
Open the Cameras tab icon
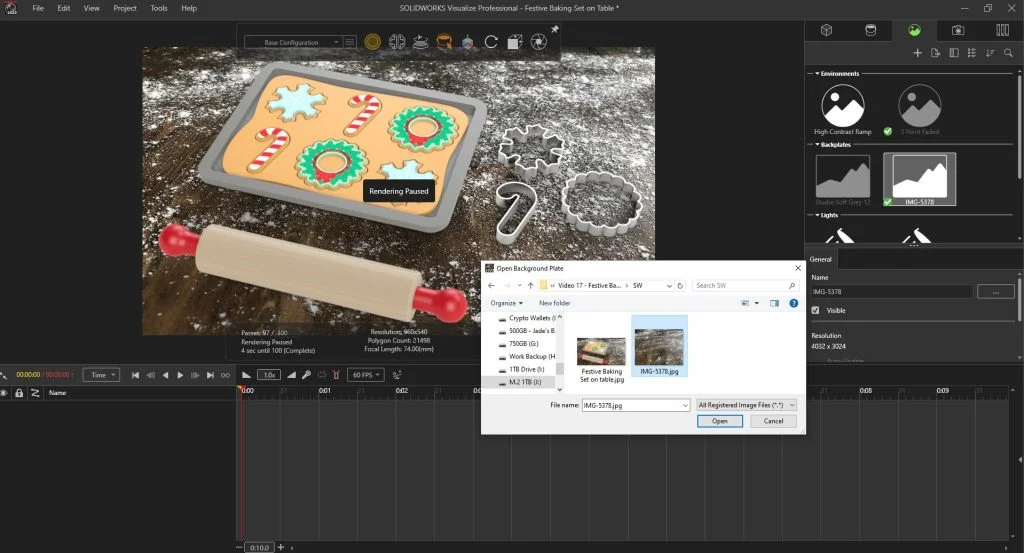(x=958, y=30)
